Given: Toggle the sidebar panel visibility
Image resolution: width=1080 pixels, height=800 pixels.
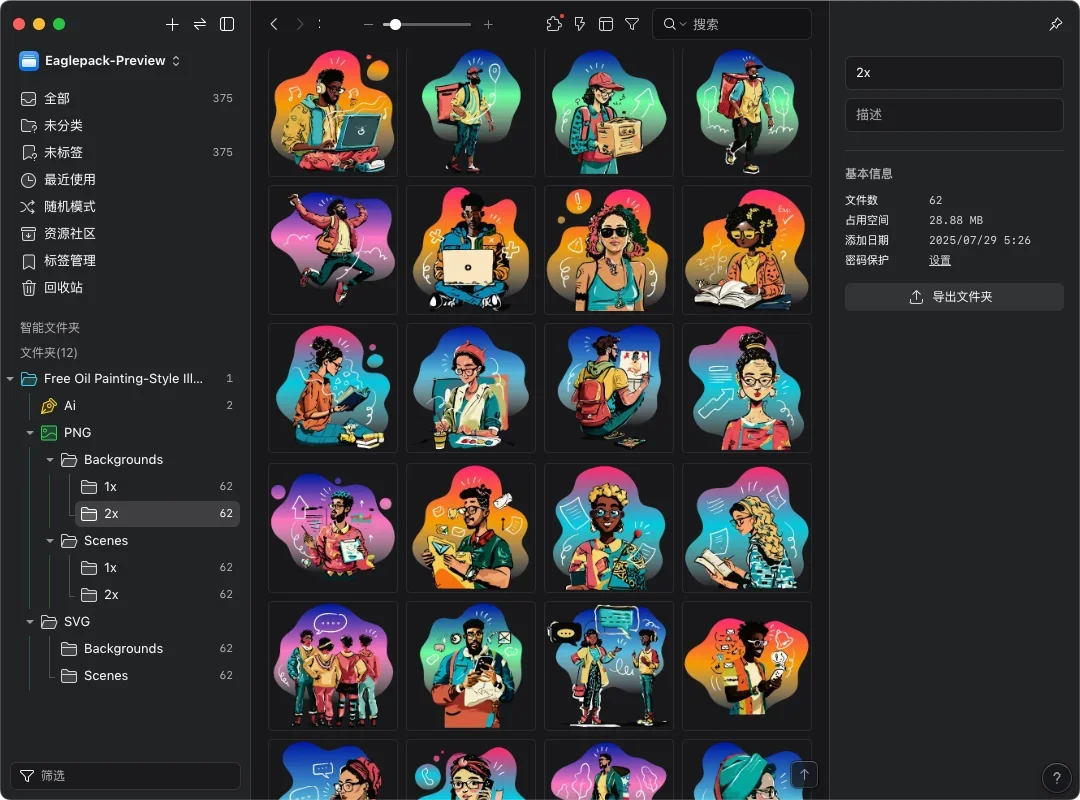Looking at the screenshot, I should click(227, 24).
